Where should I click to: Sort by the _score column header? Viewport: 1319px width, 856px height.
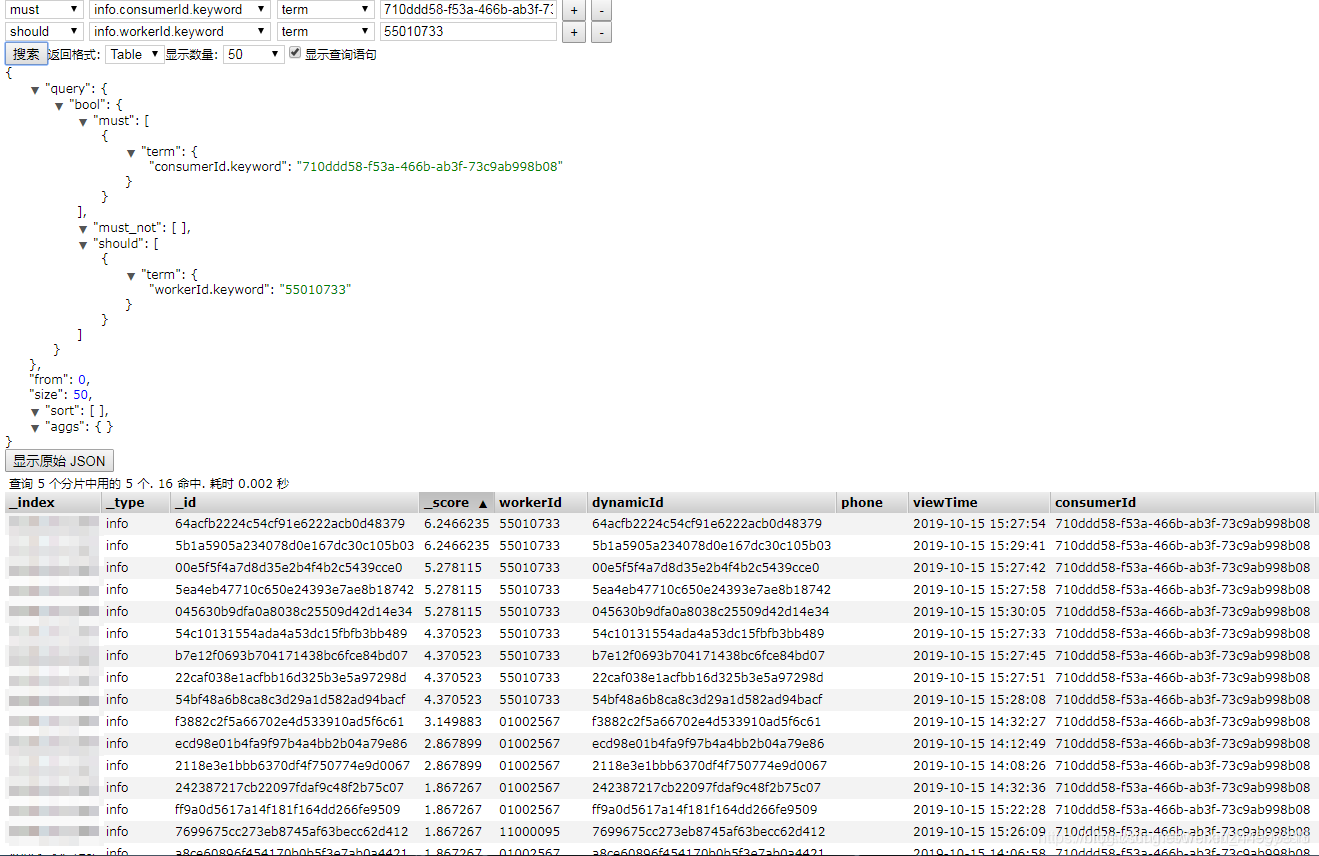(x=457, y=502)
